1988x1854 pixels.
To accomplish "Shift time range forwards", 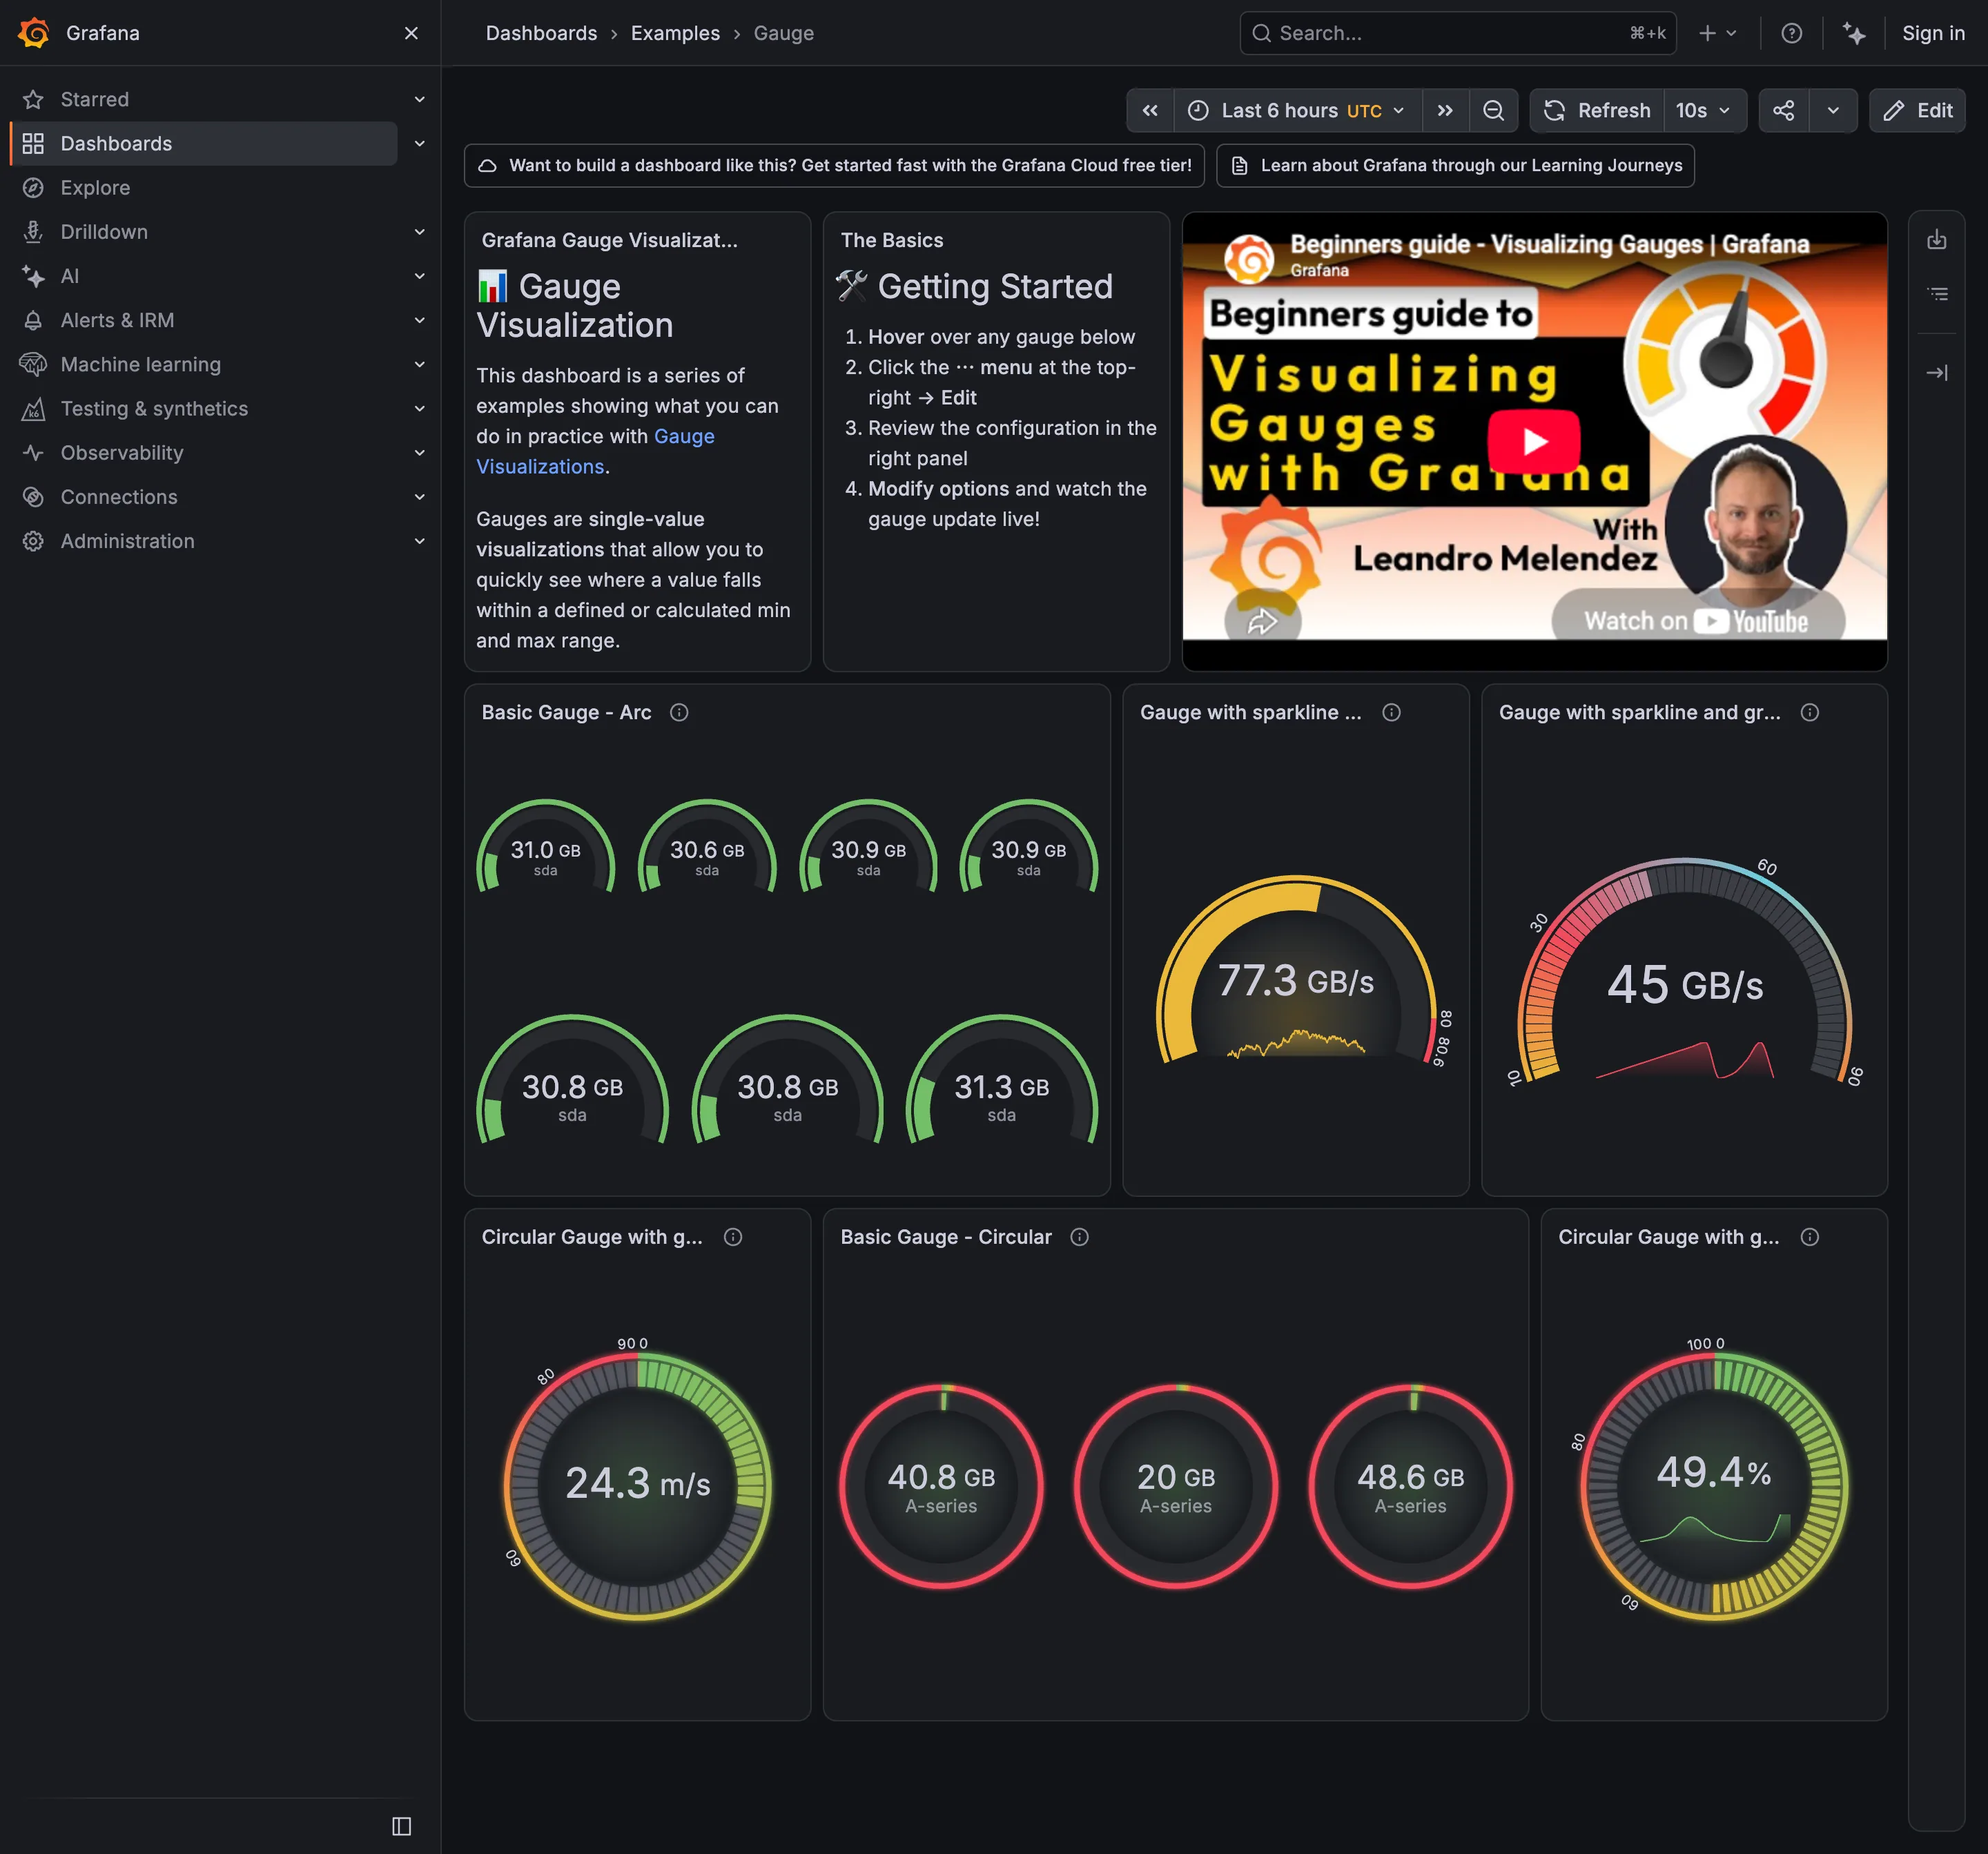I will [1445, 110].
